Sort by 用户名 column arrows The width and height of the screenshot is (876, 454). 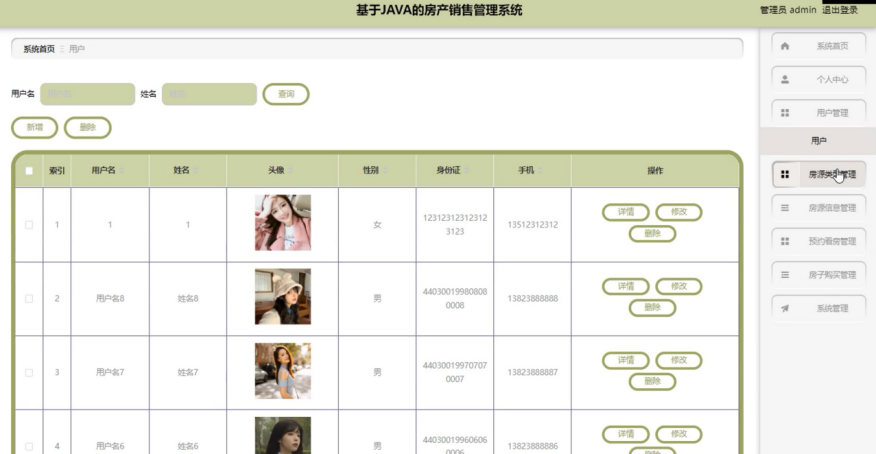pyautogui.click(x=122, y=170)
